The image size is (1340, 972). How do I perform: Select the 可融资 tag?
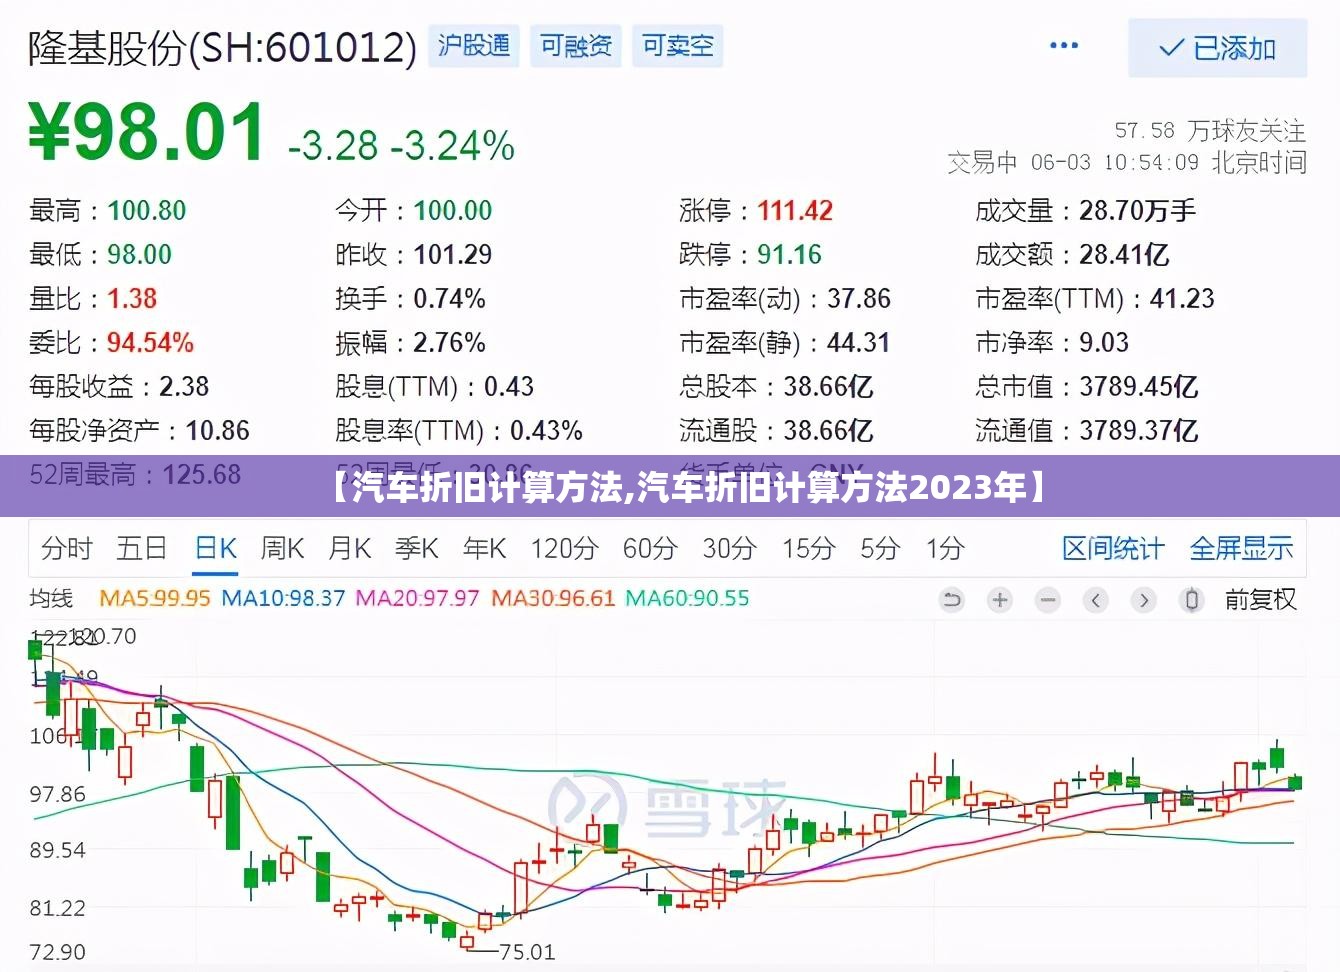pos(576,46)
